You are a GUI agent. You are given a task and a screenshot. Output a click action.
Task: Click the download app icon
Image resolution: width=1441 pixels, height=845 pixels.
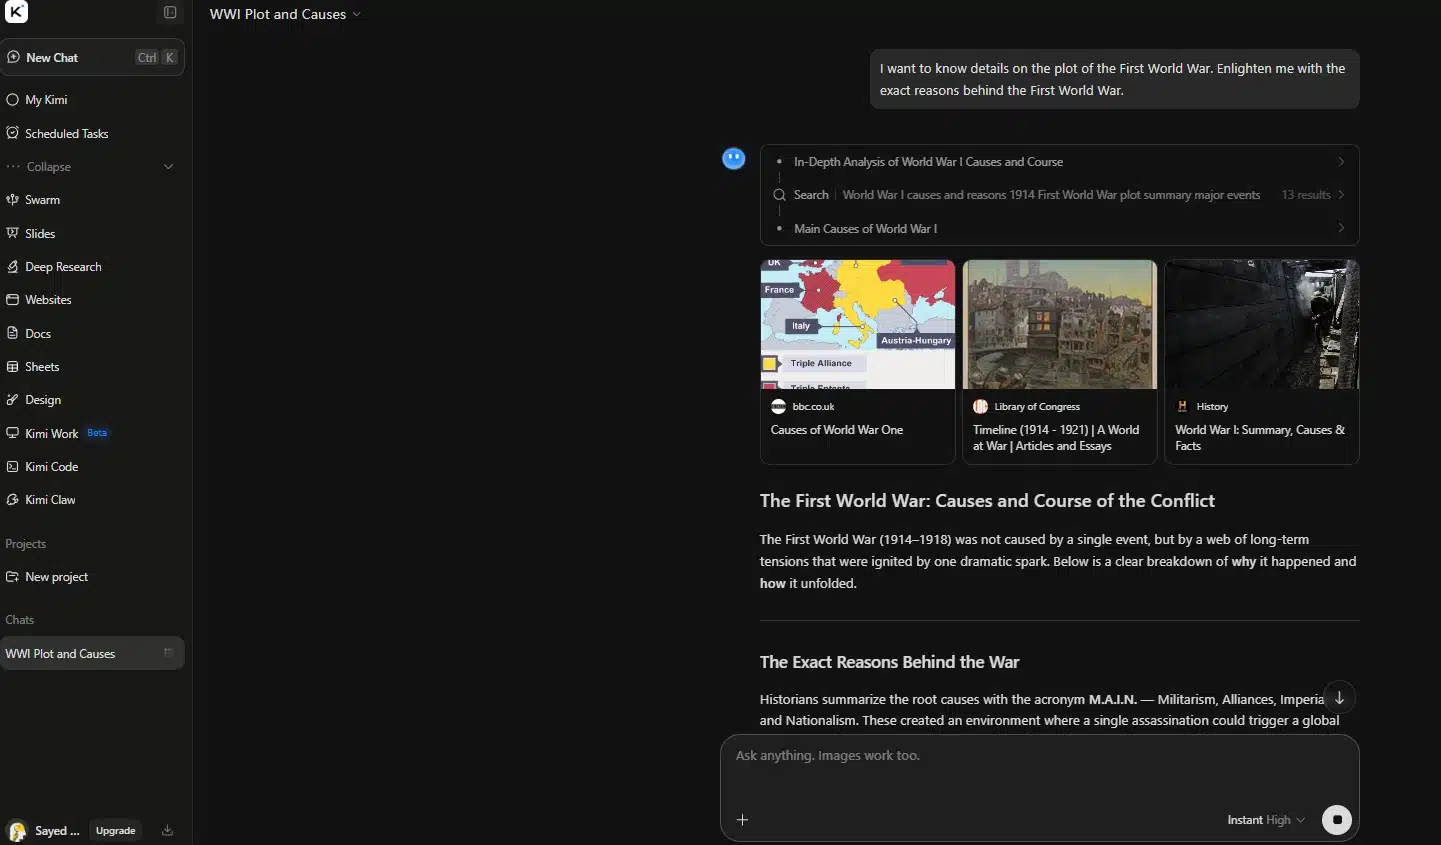coord(168,831)
